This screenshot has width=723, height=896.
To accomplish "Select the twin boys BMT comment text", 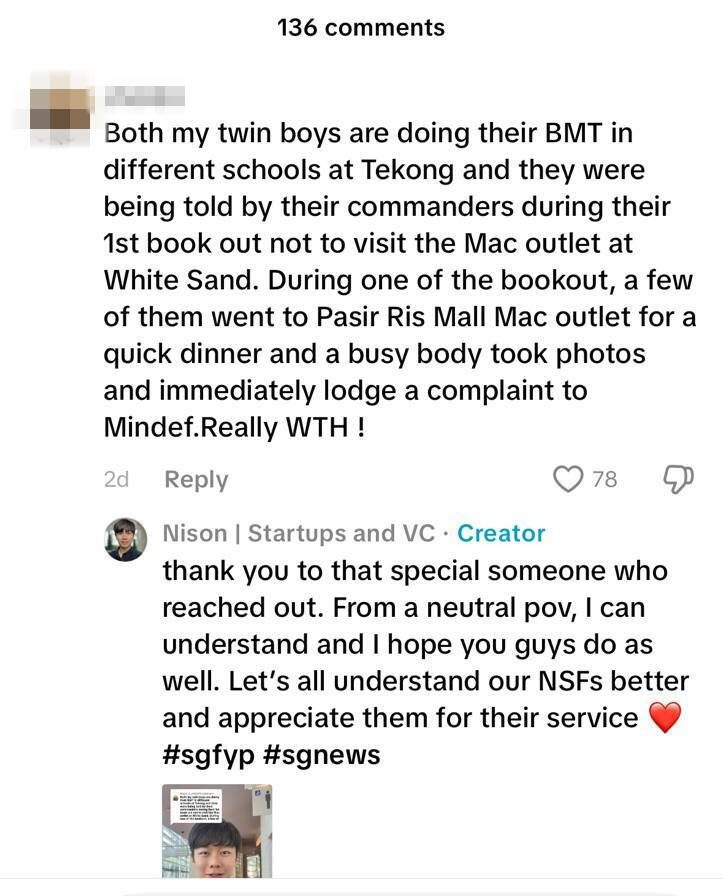I will coord(400,280).
